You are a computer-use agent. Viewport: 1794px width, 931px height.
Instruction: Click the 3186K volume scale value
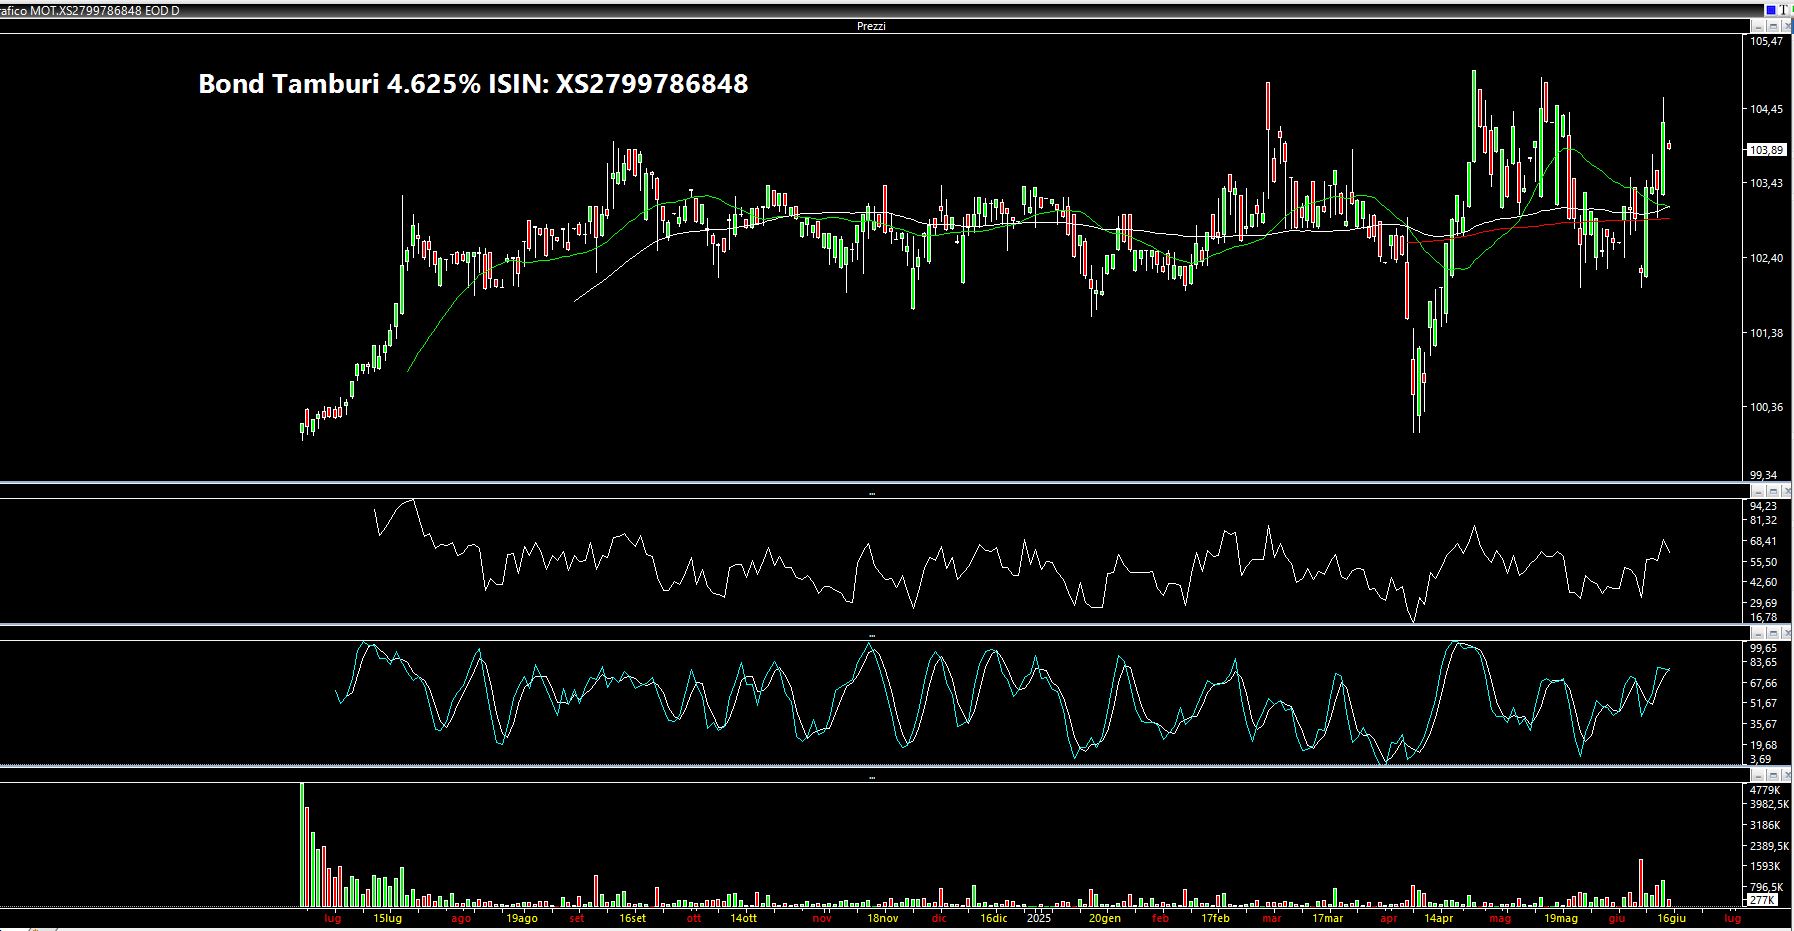tap(1766, 825)
